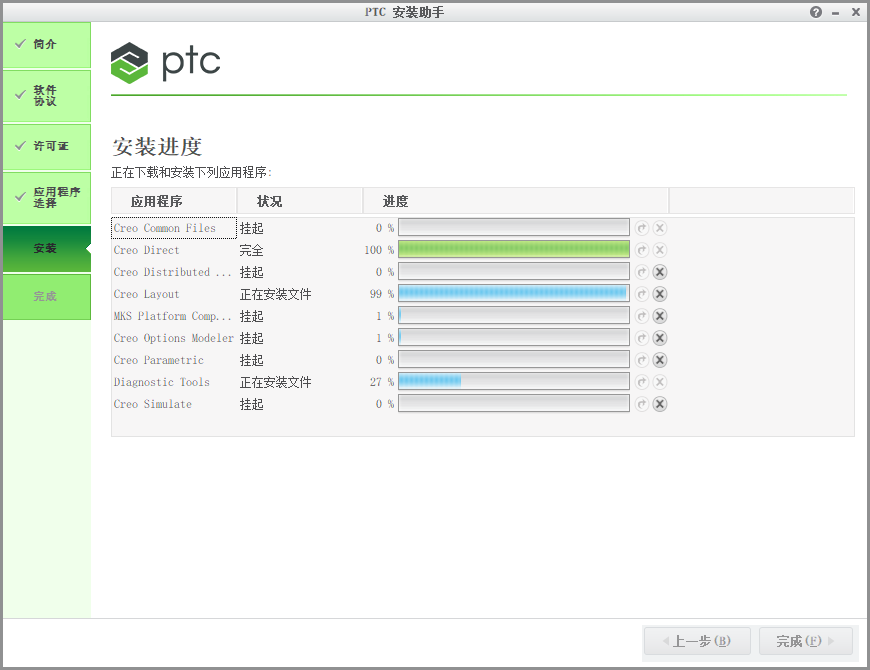Viewport: 870px width, 670px height.
Task: Click the retry icon for Creo Direct
Action: tap(642, 250)
